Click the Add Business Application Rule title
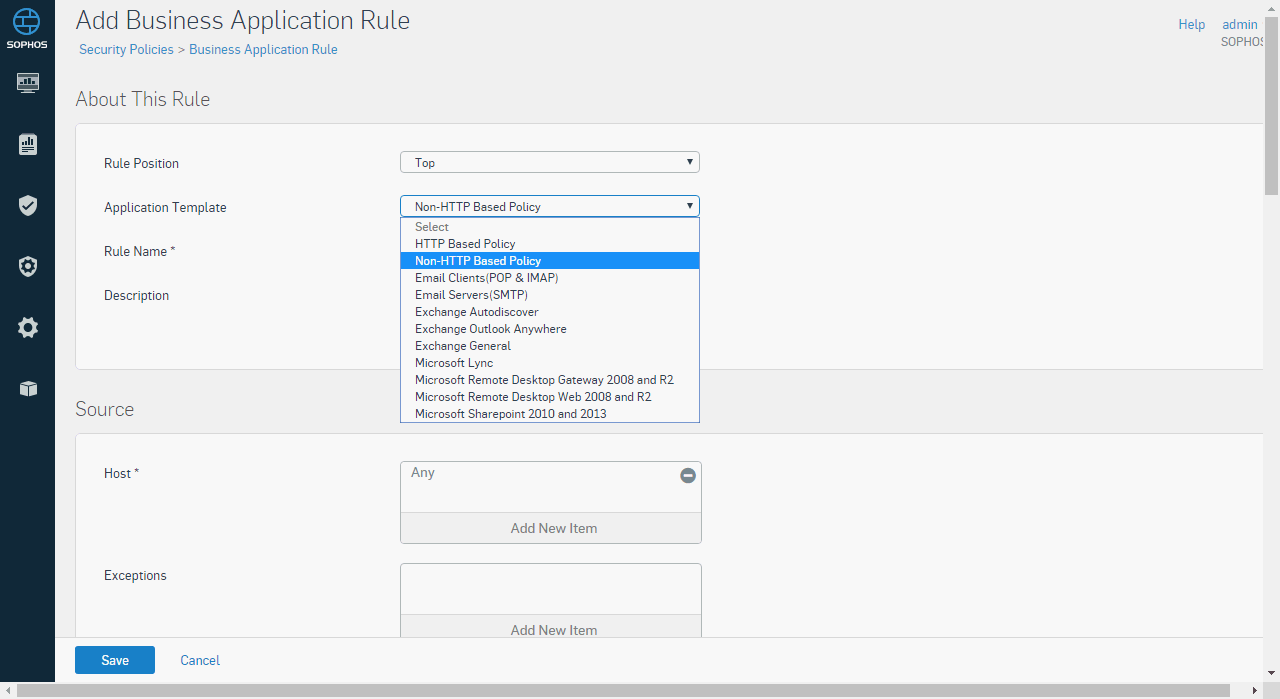Viewport: 1280px width, 699px height. pos(243,20)
